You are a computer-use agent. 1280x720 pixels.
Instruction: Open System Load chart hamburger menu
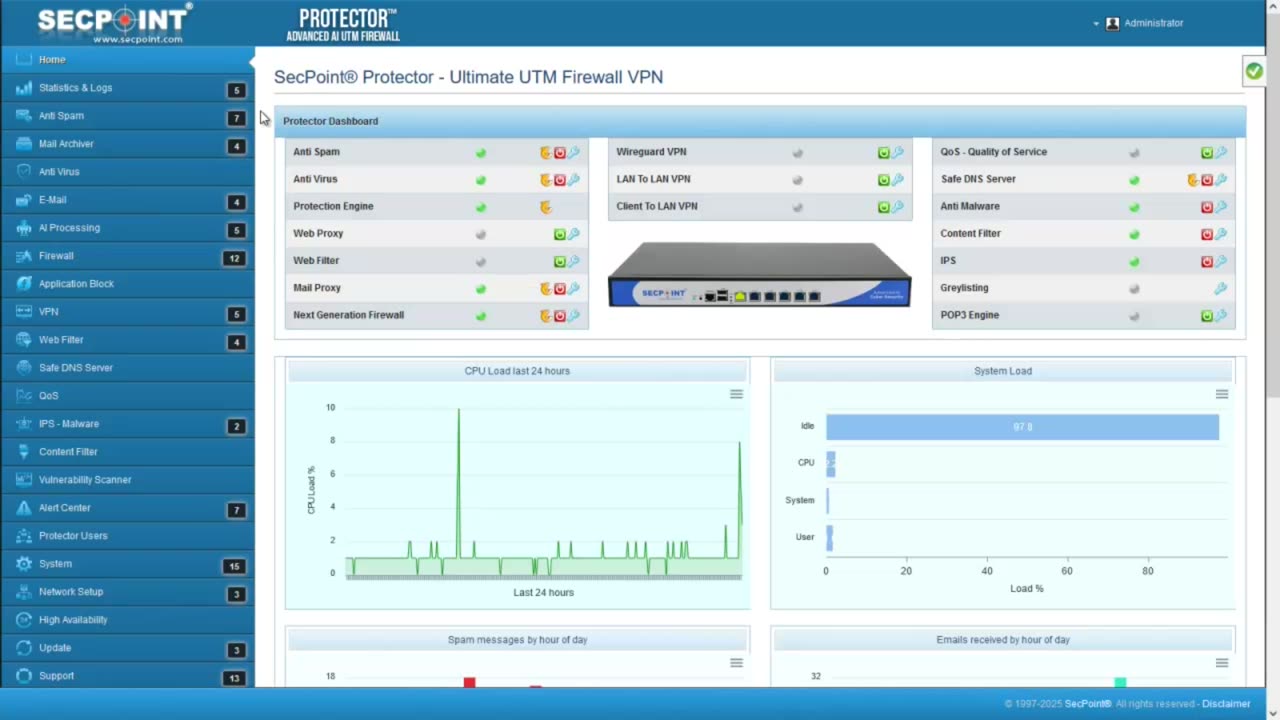[x=1222, y=394]
